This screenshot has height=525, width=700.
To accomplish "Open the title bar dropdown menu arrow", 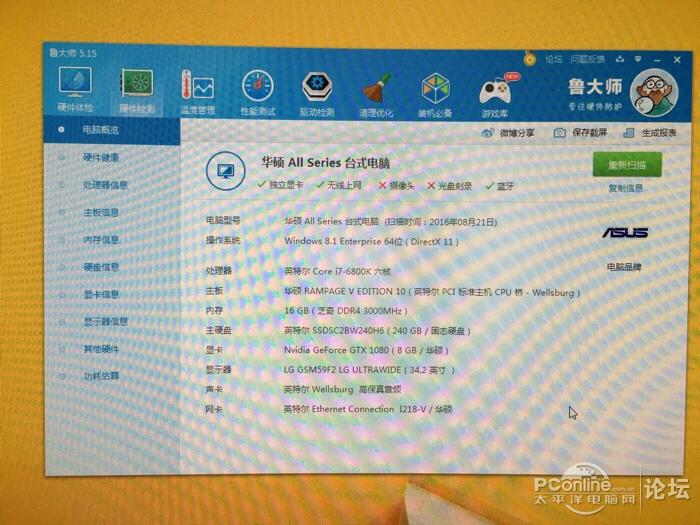I will coord(638,59).
